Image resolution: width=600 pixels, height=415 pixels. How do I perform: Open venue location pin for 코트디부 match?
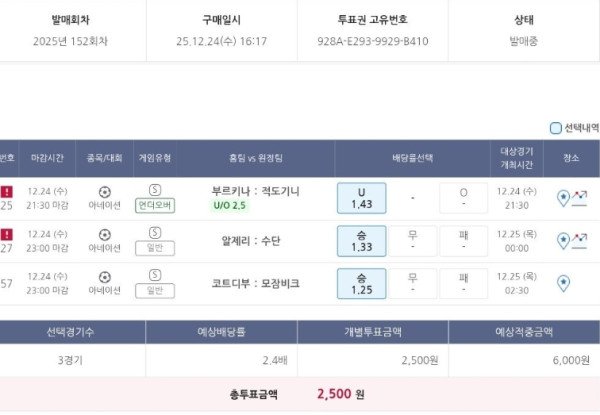point(563,283)
